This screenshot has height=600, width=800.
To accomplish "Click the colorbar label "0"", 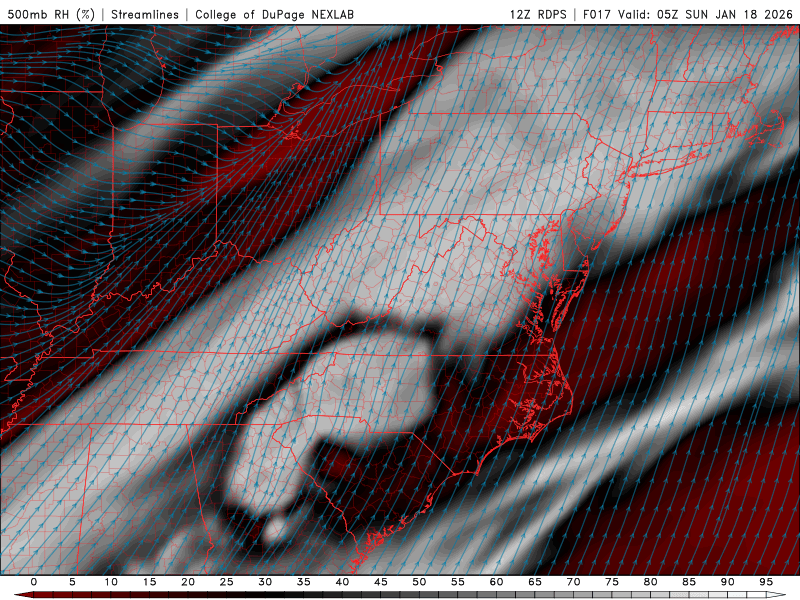I will click(x=34, y=582).
